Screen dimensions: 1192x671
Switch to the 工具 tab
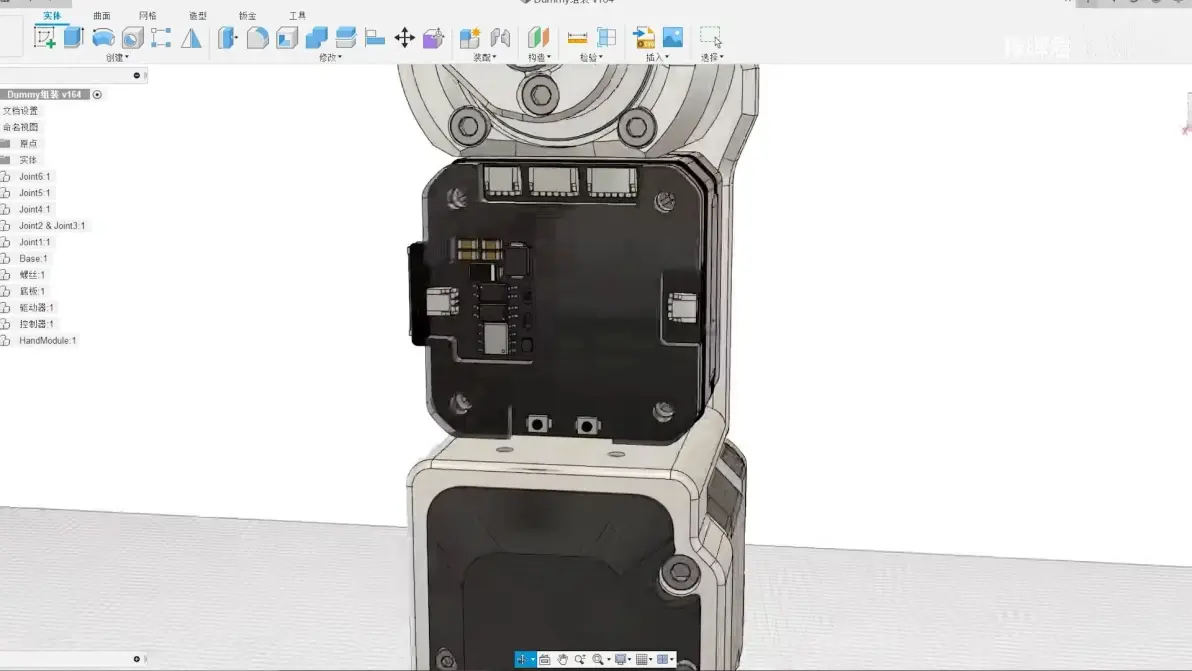click(297, 16)
